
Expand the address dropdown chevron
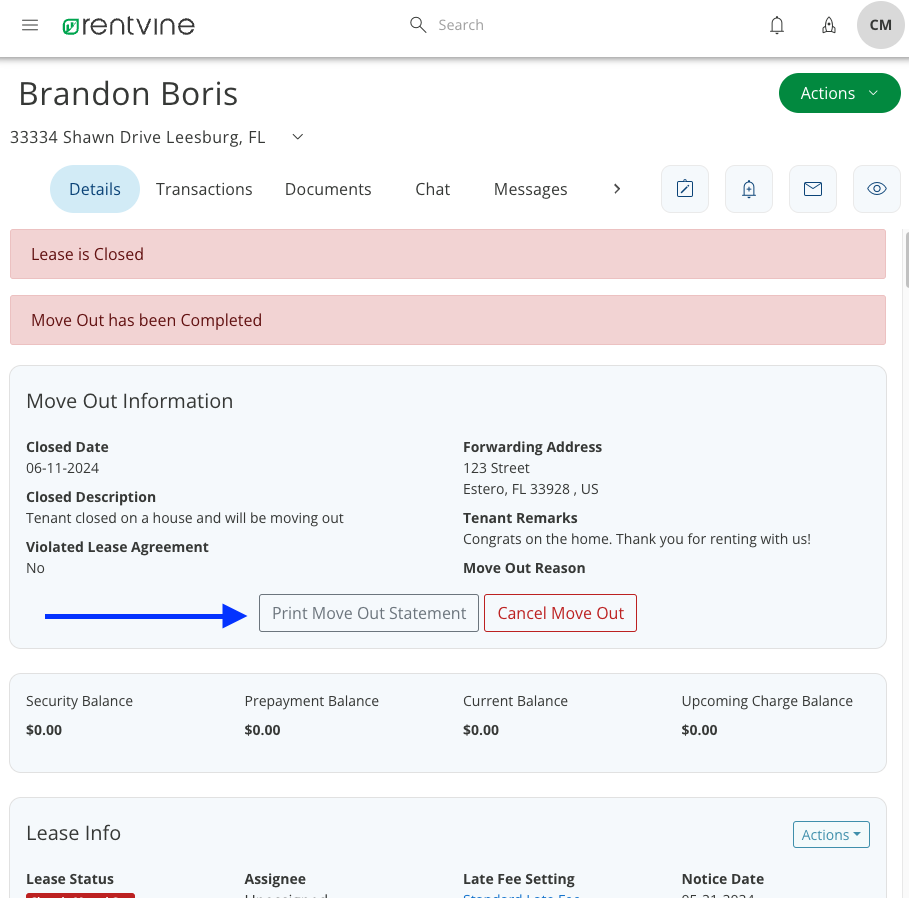tap(297, 137)
